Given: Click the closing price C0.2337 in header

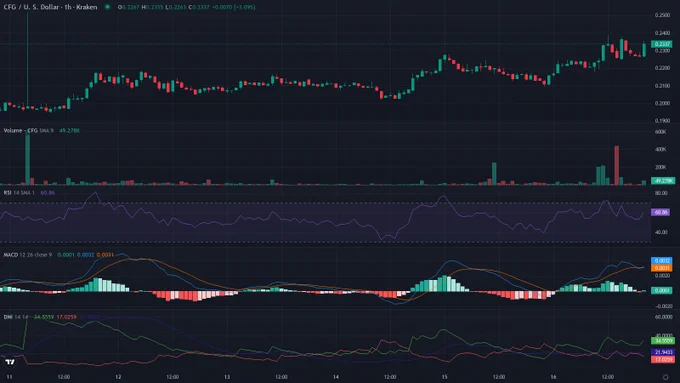Looking at the screenshot, I should (199, 7).
